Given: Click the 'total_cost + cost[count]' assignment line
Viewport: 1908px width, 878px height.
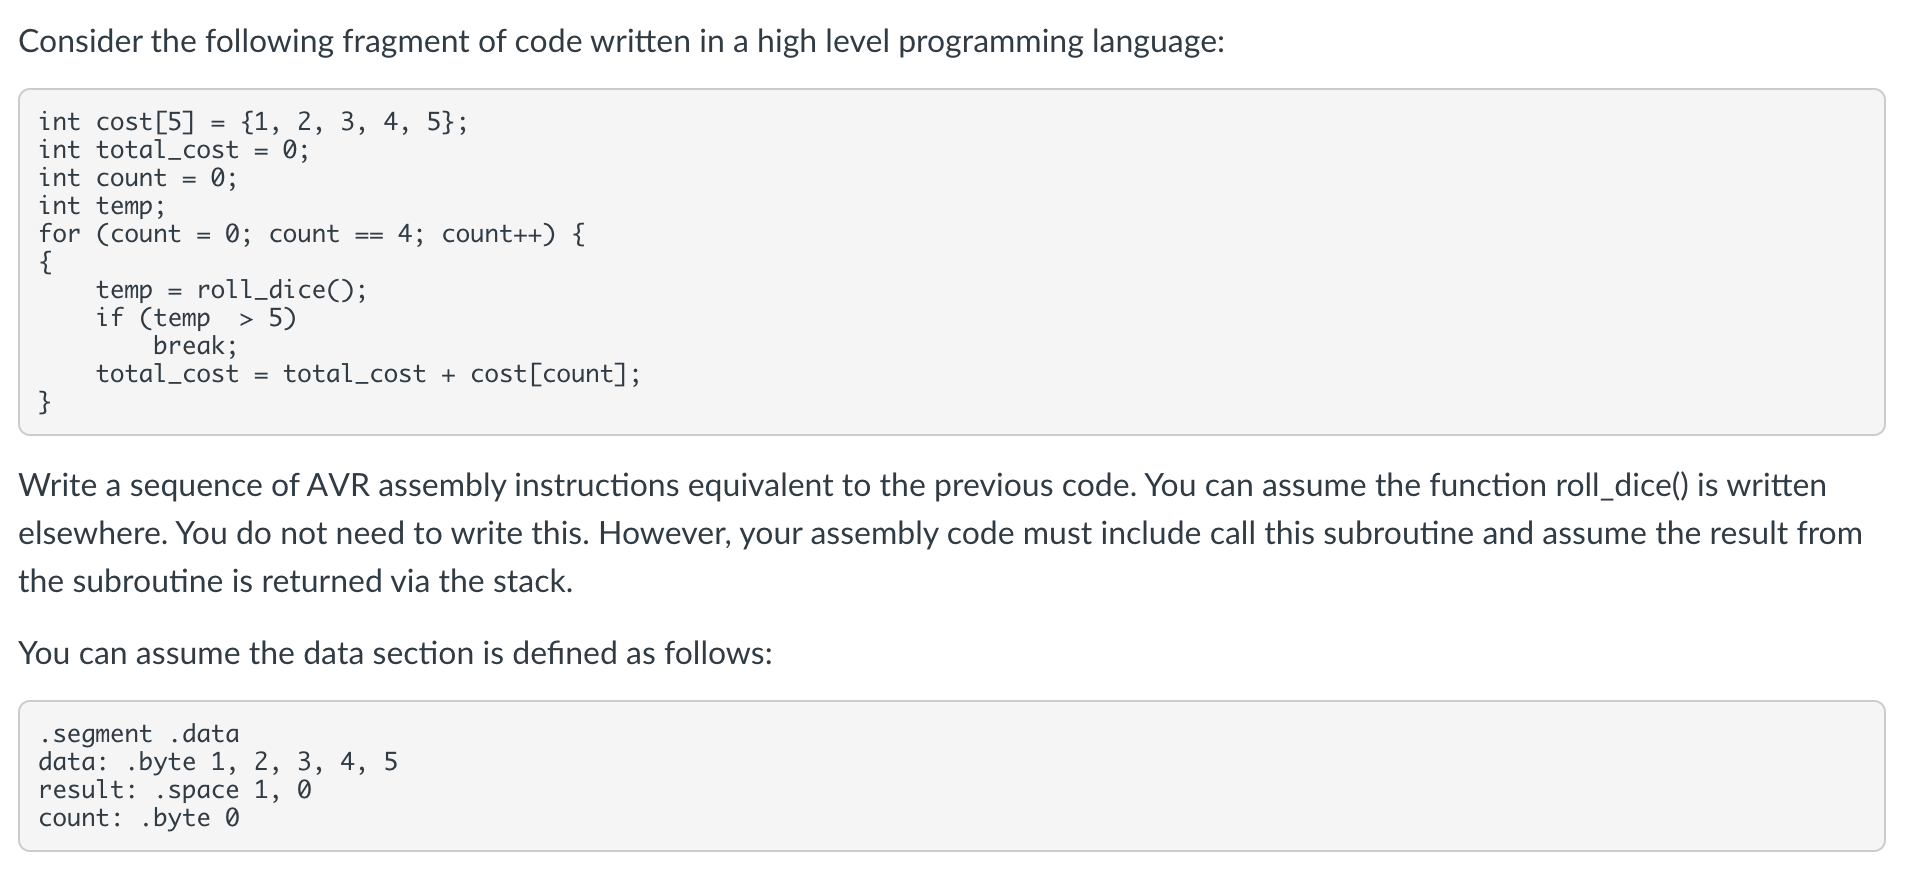Looking at the screenshot, I should 368,374.
